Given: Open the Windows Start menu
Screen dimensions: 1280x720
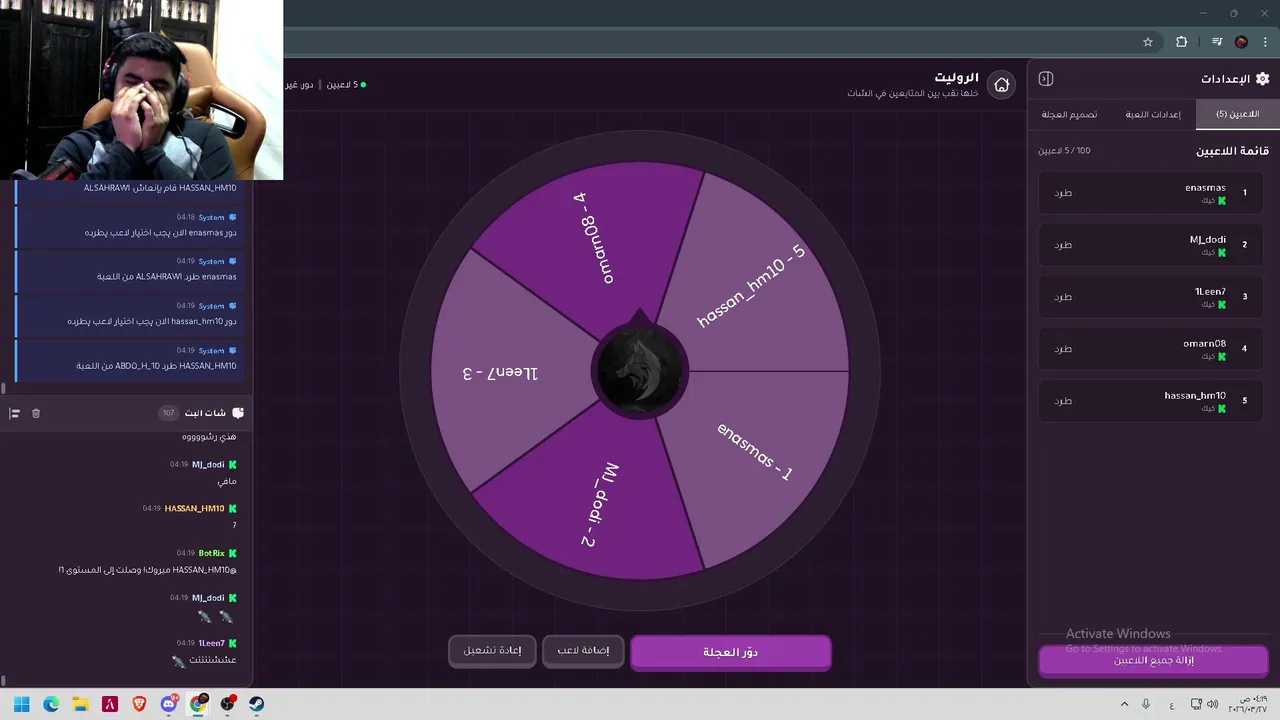Looking at the screenshot, I should coord(22,704).
